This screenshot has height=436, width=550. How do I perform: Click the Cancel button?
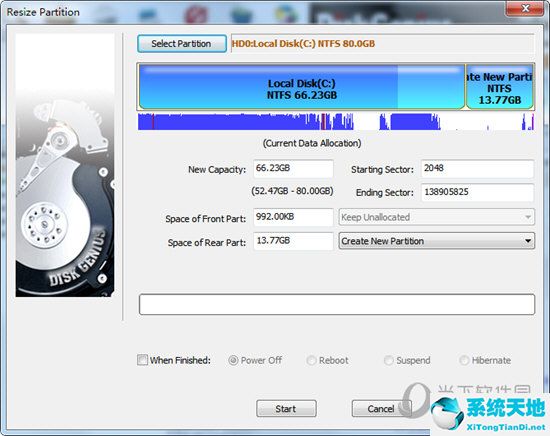point(381,409)
